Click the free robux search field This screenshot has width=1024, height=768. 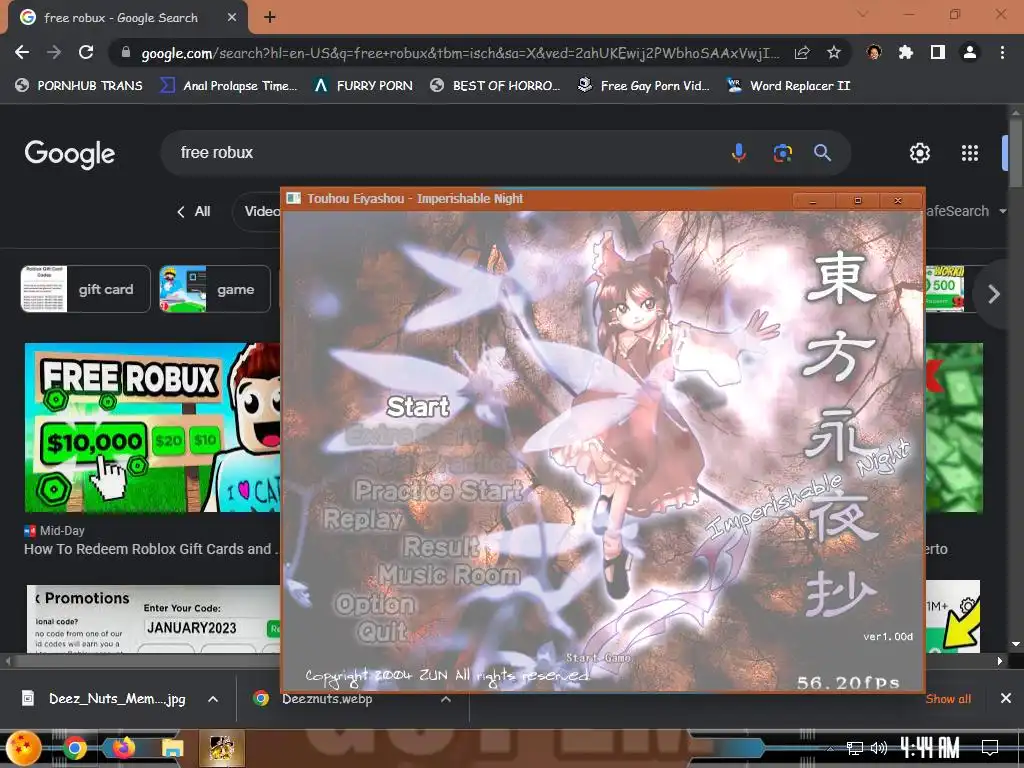pyautogui.click(x=444, y=153)
